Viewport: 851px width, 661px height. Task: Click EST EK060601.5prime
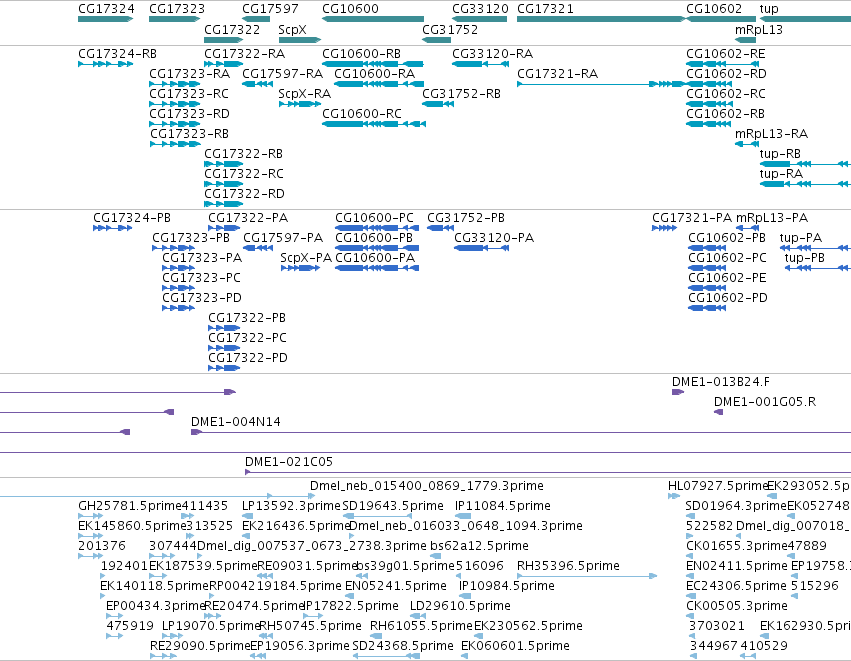tap(515, 647)
